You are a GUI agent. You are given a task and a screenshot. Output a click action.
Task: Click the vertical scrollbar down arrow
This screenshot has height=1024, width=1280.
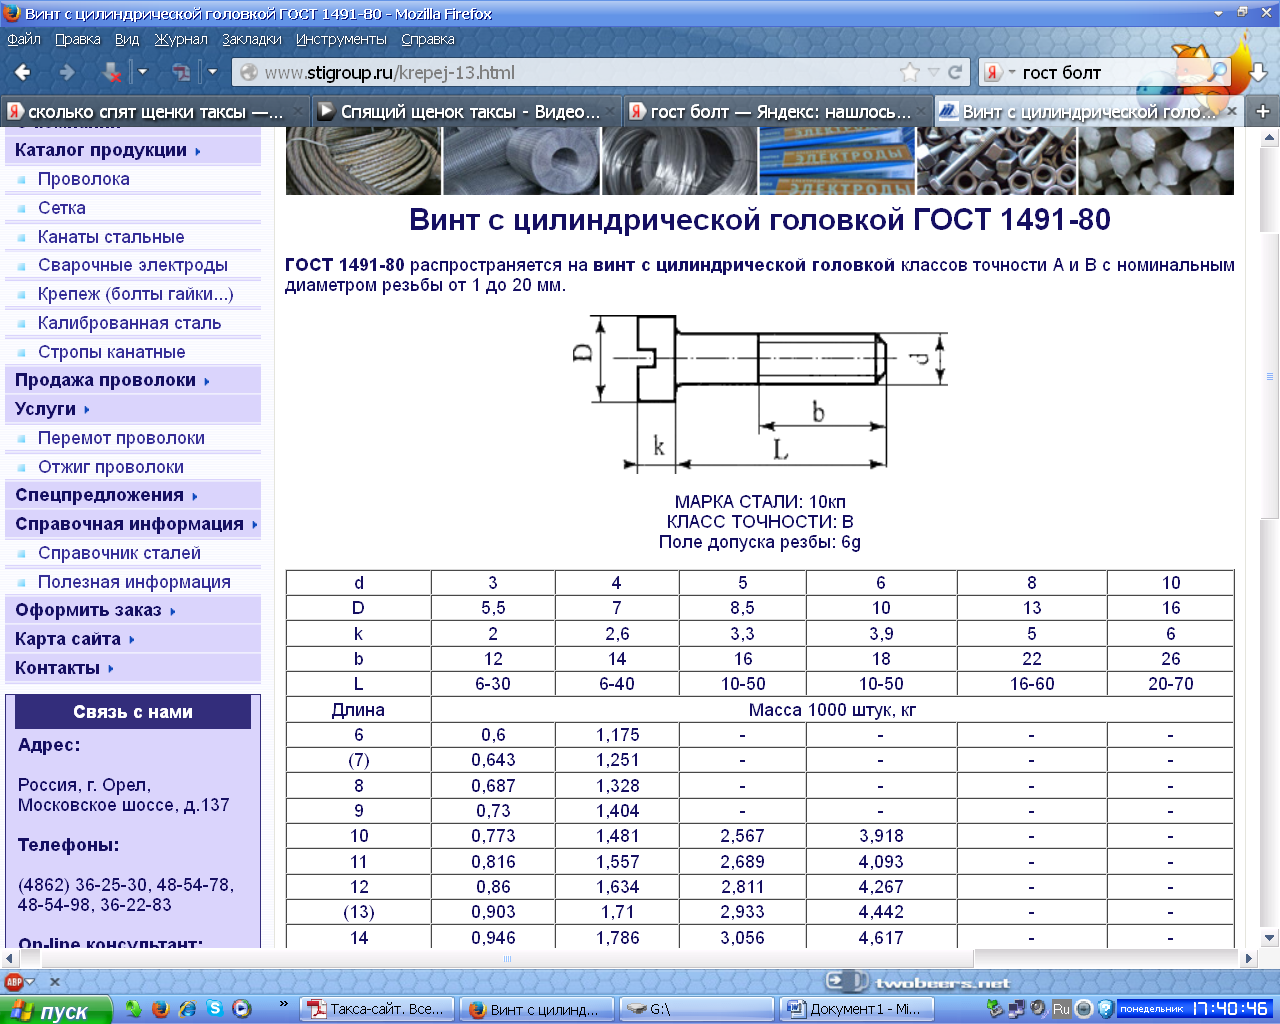(1270, 938)
